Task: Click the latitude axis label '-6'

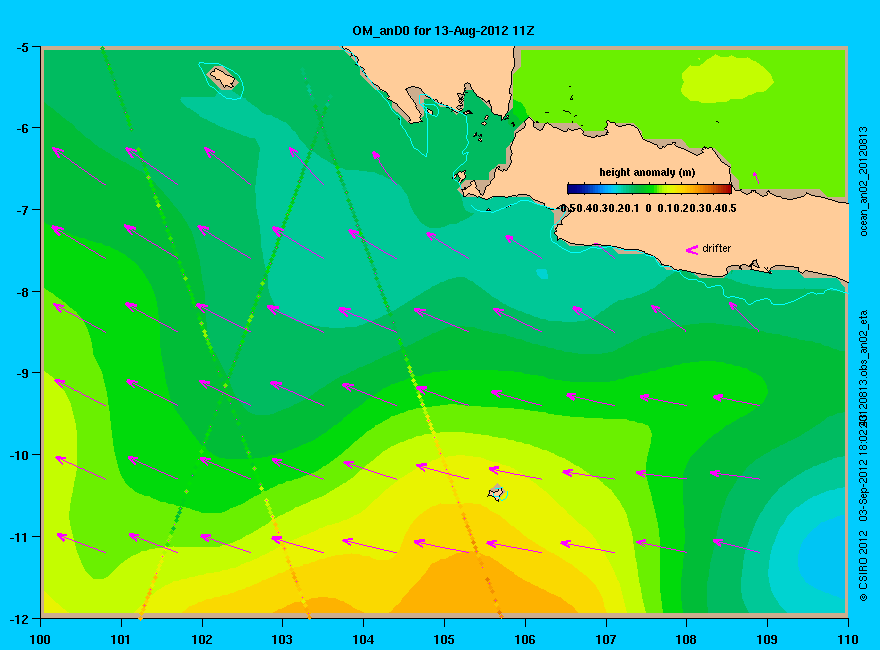Action: 22,129
